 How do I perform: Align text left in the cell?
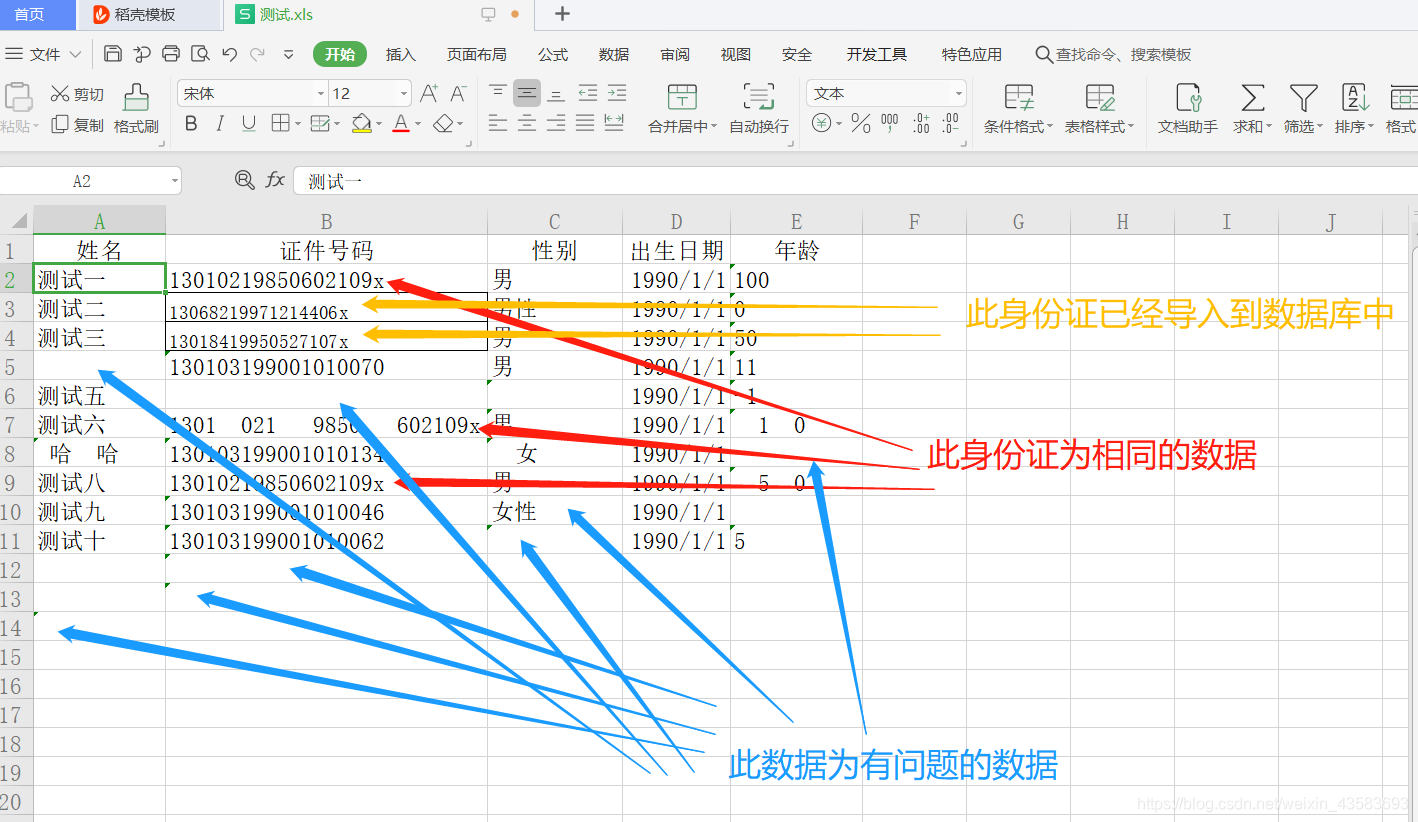[x=498, y=124]
